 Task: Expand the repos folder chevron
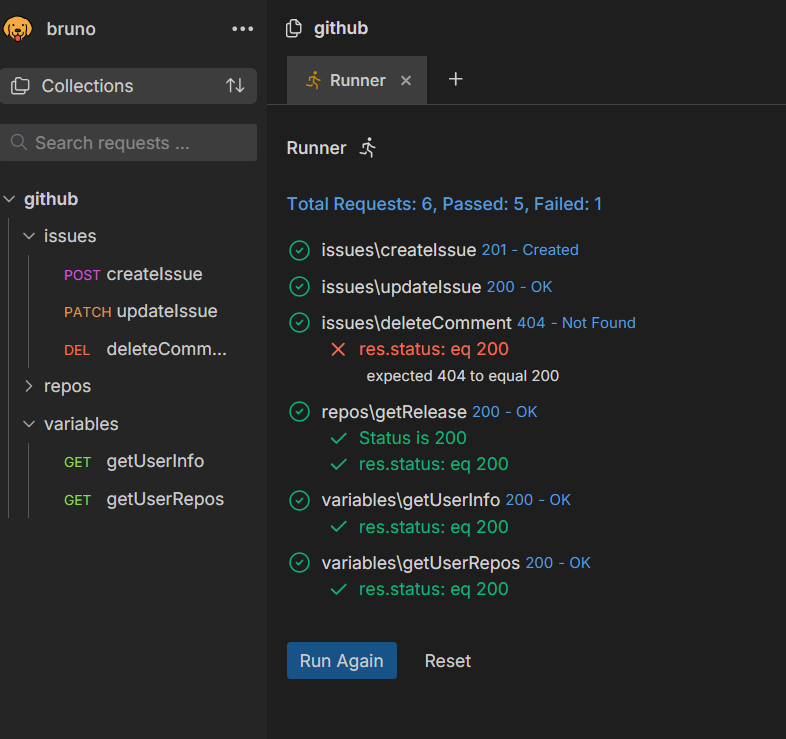[29, 386]
